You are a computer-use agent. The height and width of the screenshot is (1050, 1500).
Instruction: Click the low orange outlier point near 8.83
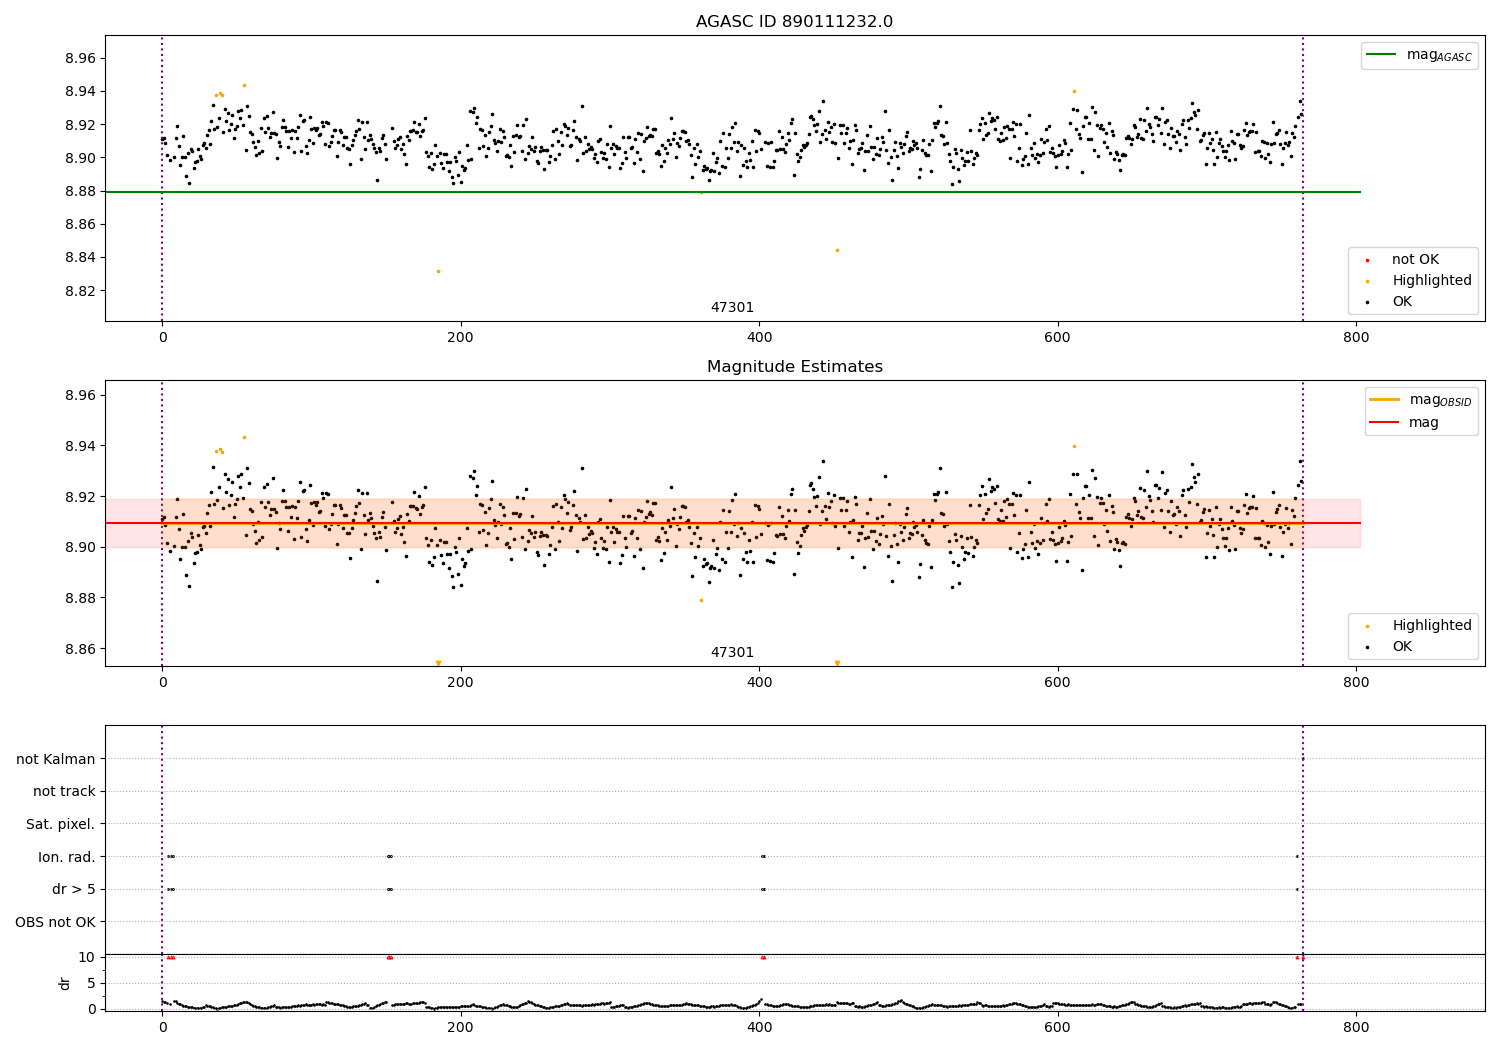[x=438, y=271]
